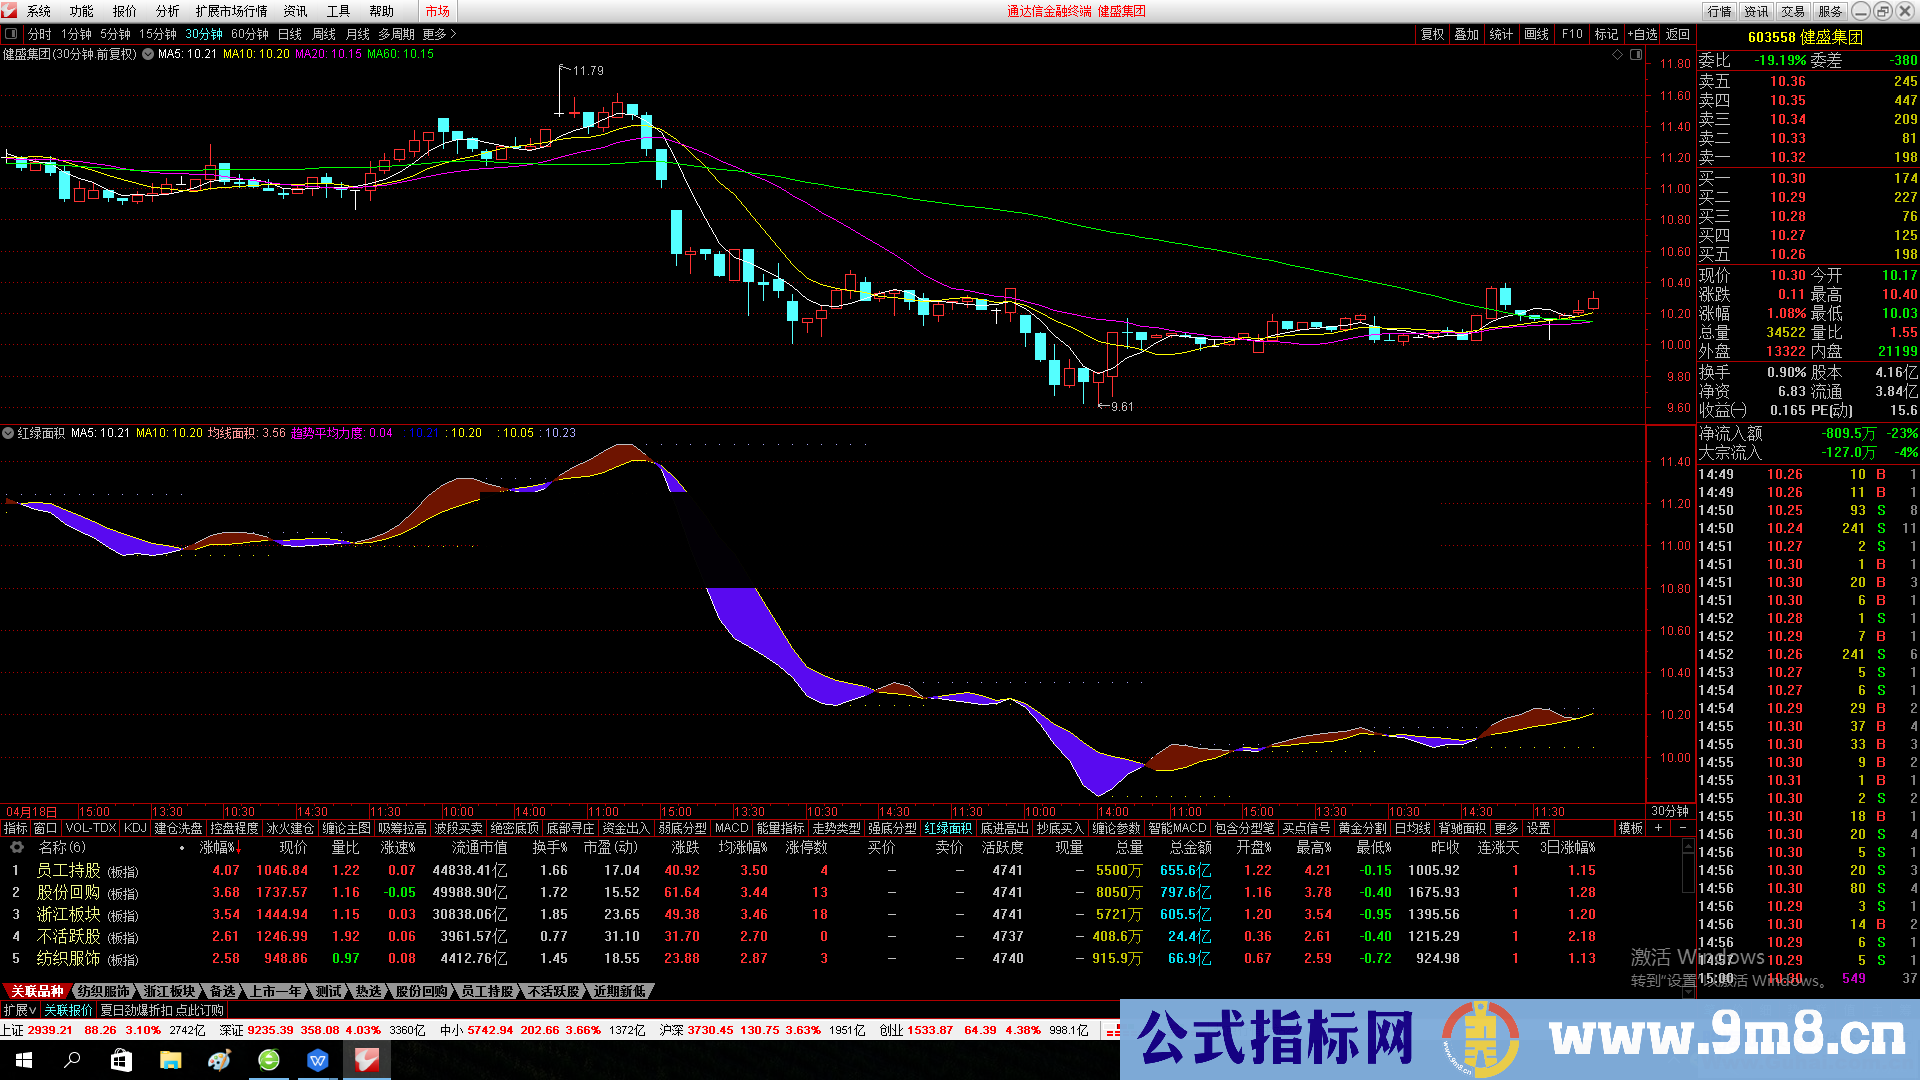Click the plus button beside 模板

pyautogui.click(x=1658, y=828)
